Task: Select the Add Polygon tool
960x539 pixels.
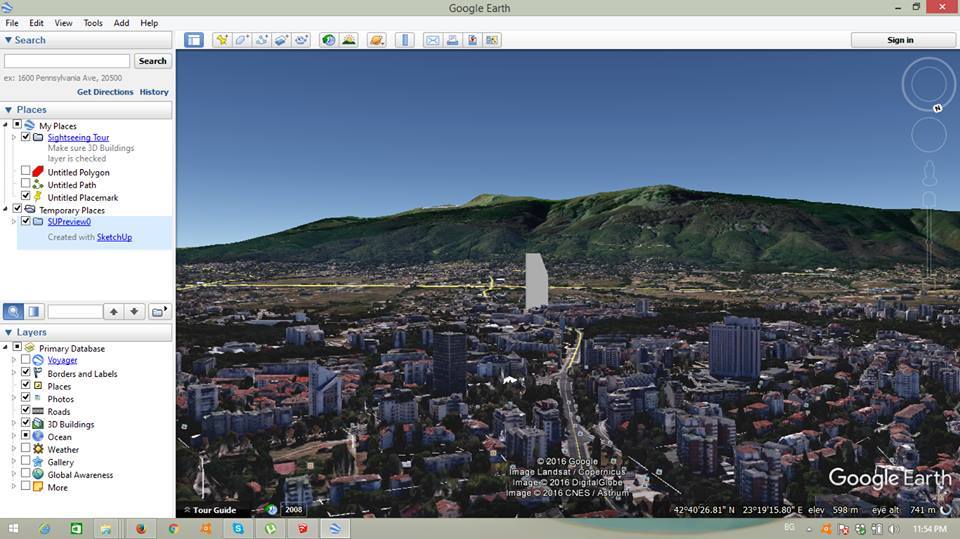Action: click(x=241, y=40)
